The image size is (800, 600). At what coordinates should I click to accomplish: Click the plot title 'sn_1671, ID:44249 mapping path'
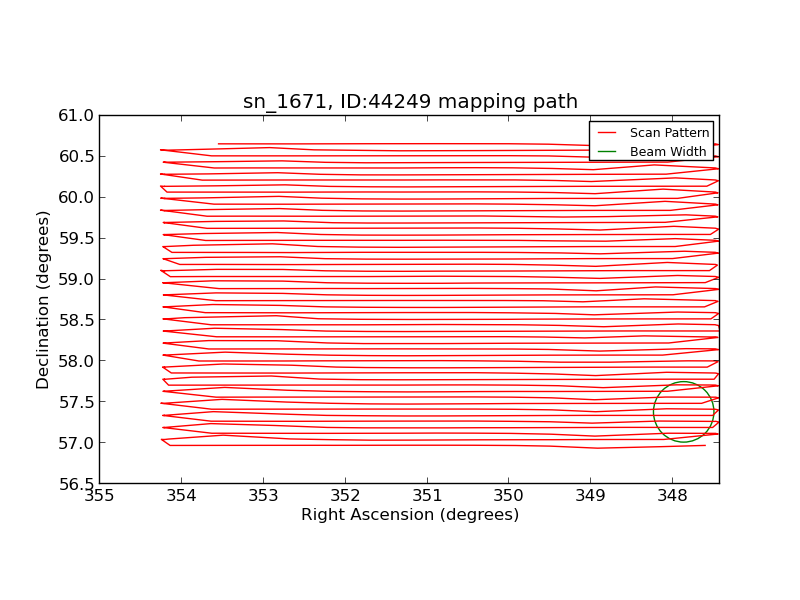point(410,102)
